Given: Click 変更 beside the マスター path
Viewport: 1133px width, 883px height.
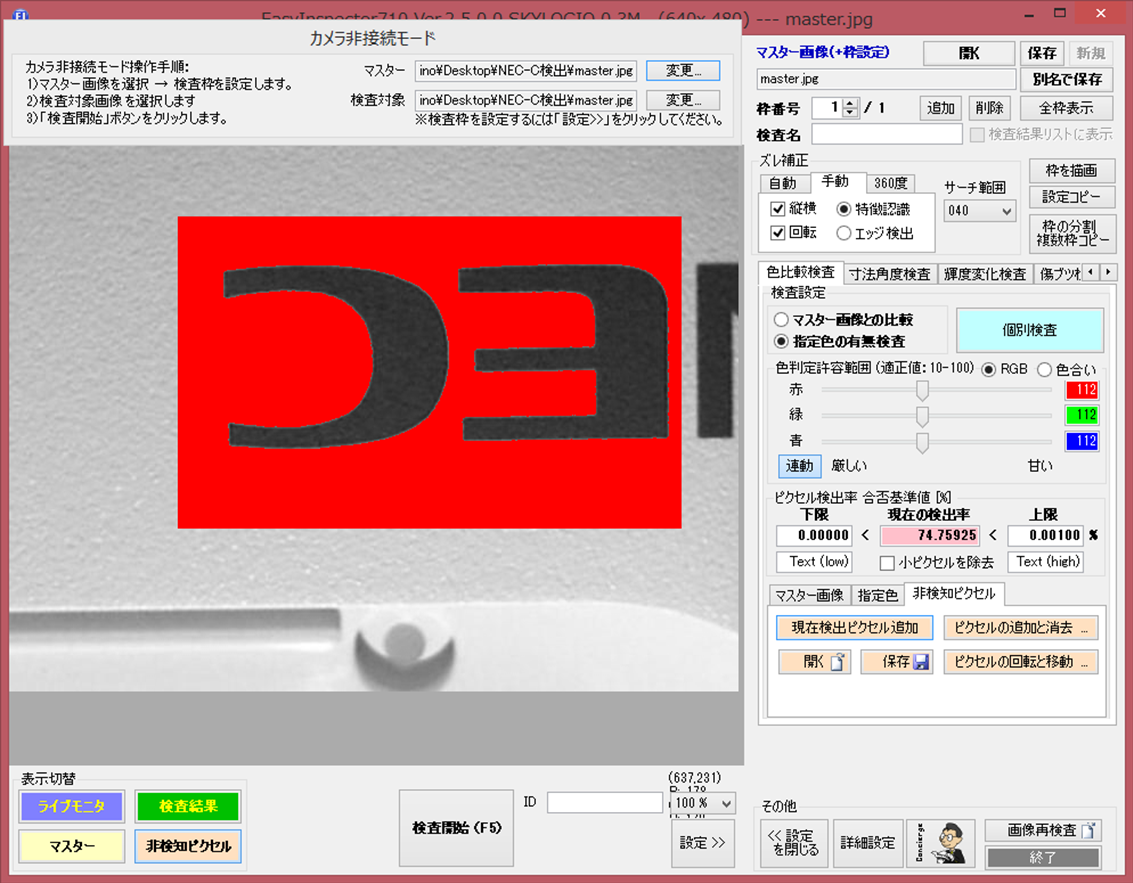Looking at the screenshot, I should 683,70.
